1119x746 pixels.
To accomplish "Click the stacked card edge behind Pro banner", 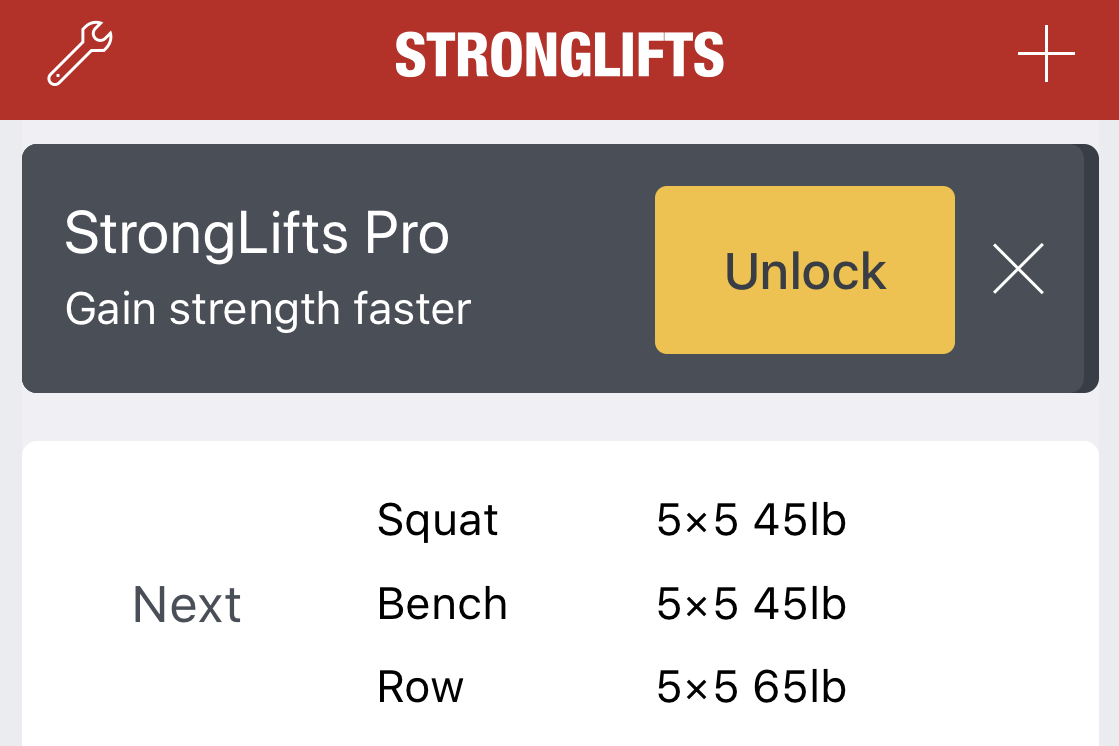I will 1092,268.
